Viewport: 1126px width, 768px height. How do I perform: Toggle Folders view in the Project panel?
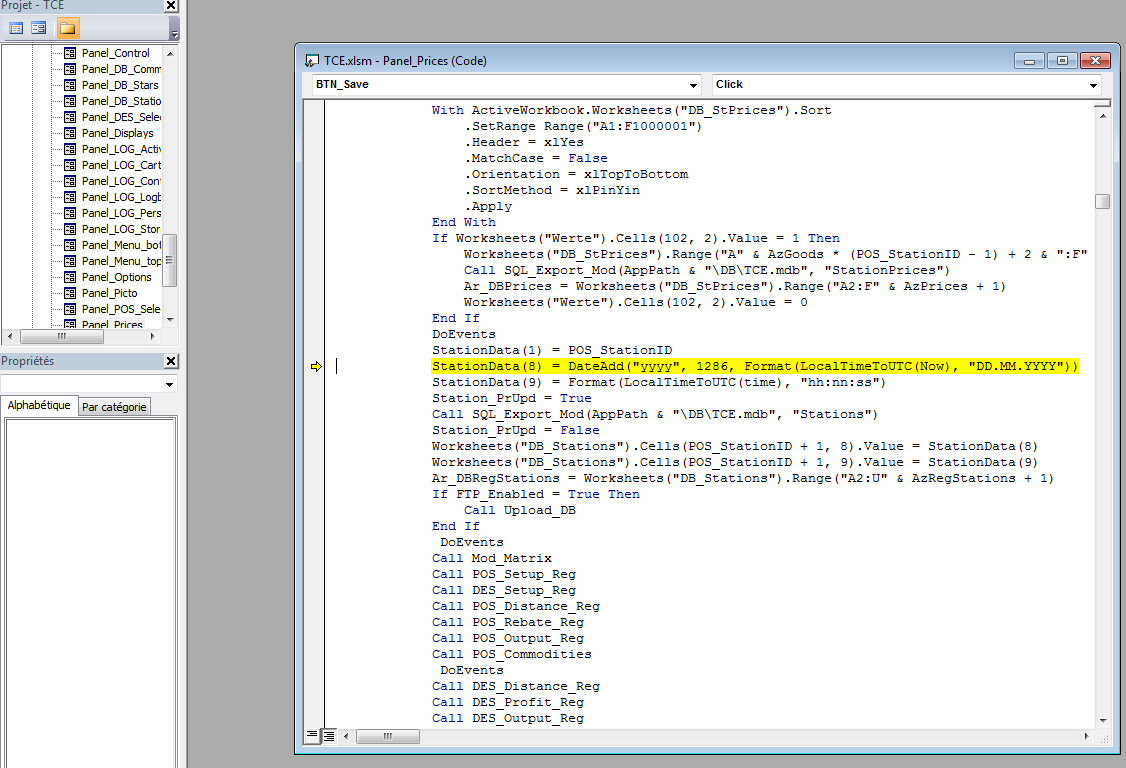68,28
